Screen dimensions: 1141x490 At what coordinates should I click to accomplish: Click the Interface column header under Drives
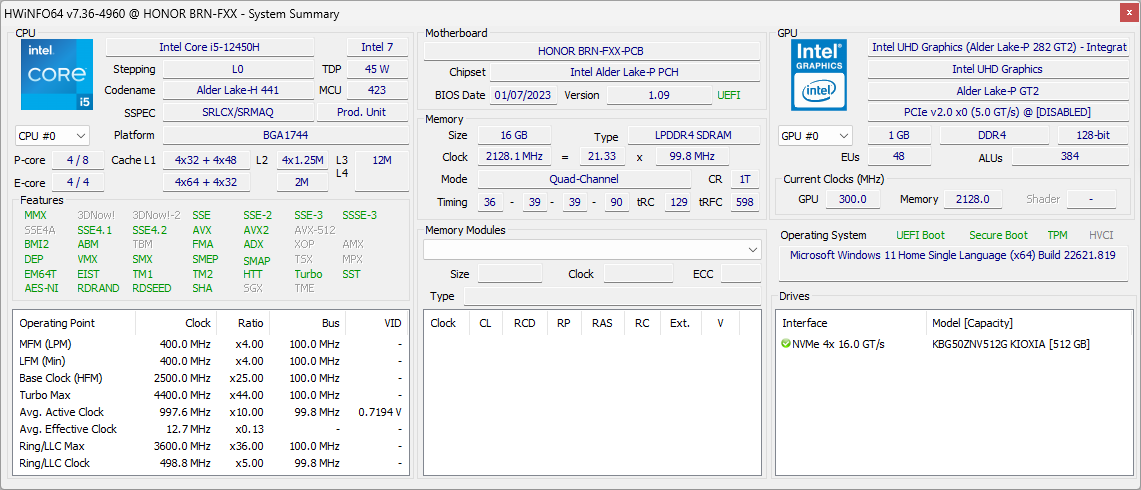pyautogui.click(x=805, y=323)
